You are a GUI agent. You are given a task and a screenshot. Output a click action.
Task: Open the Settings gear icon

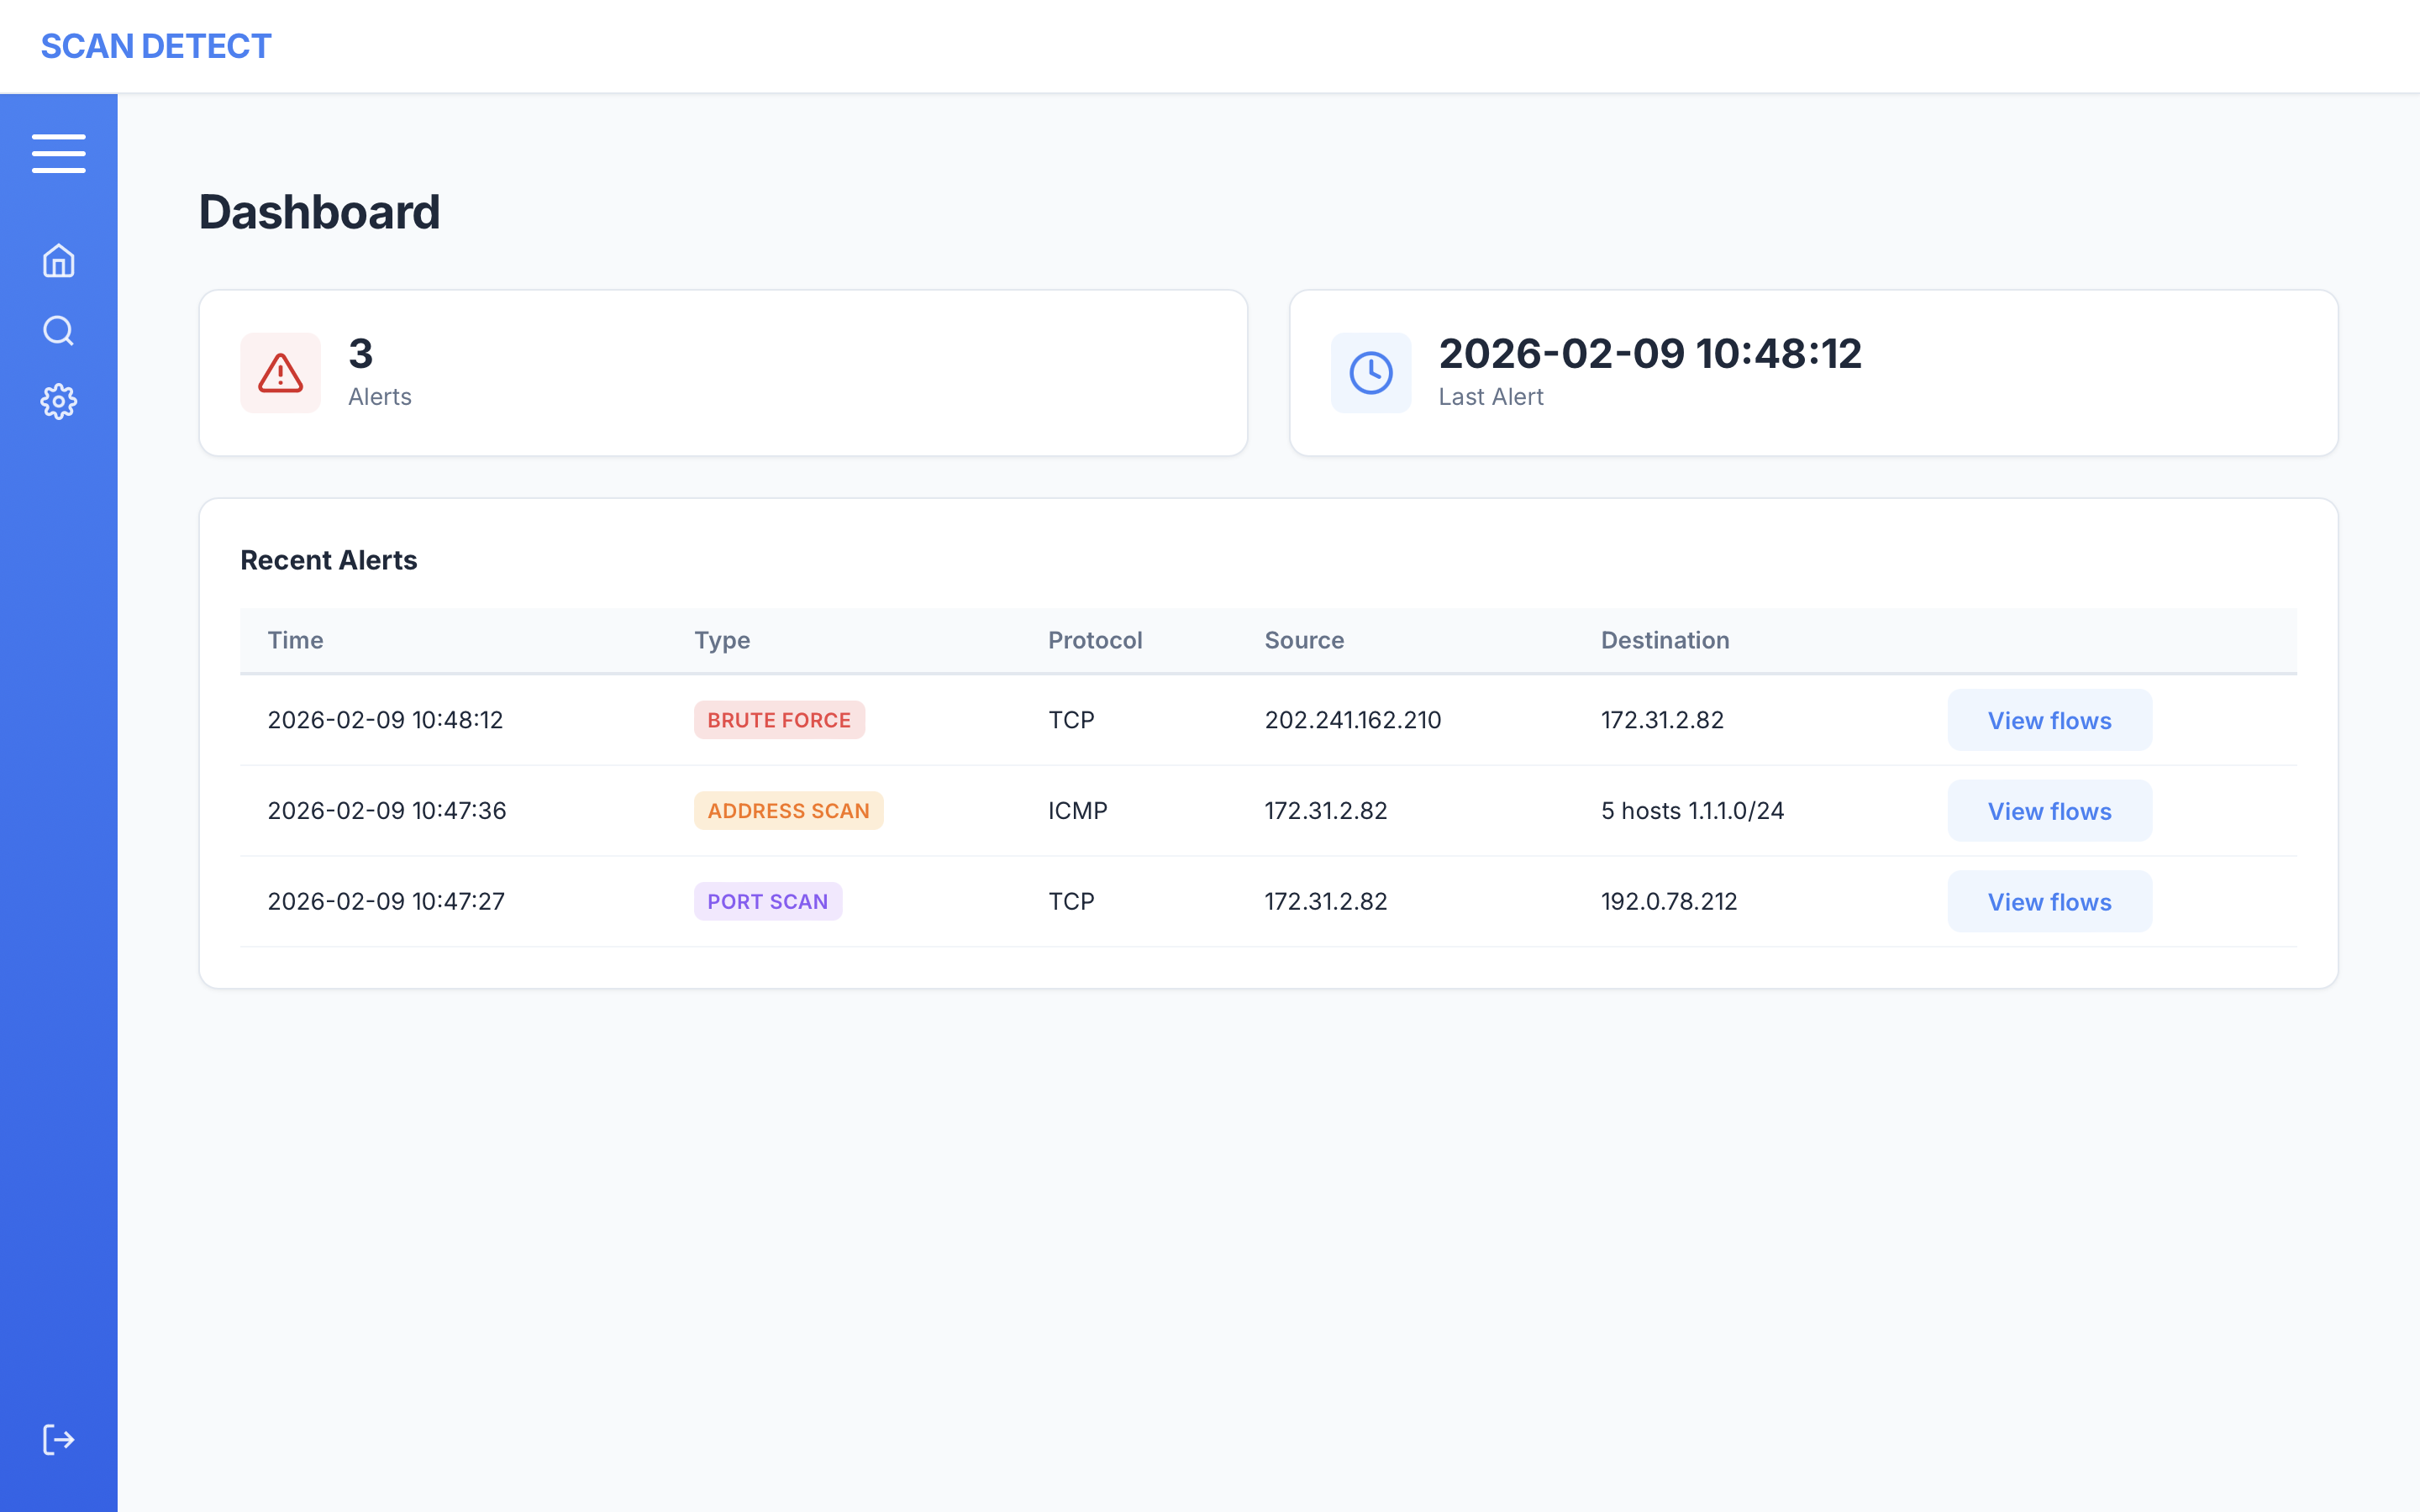[x=58, y=401]
